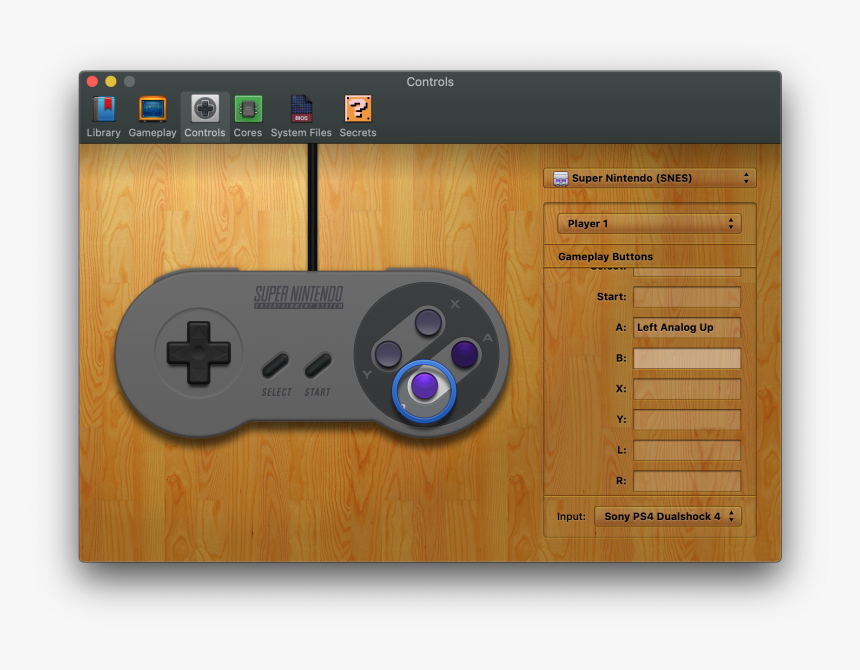Open the Super Nintendo (SNES) system dropdown
The height and width of the screenshot is (670, 860).
pos(650,178)
